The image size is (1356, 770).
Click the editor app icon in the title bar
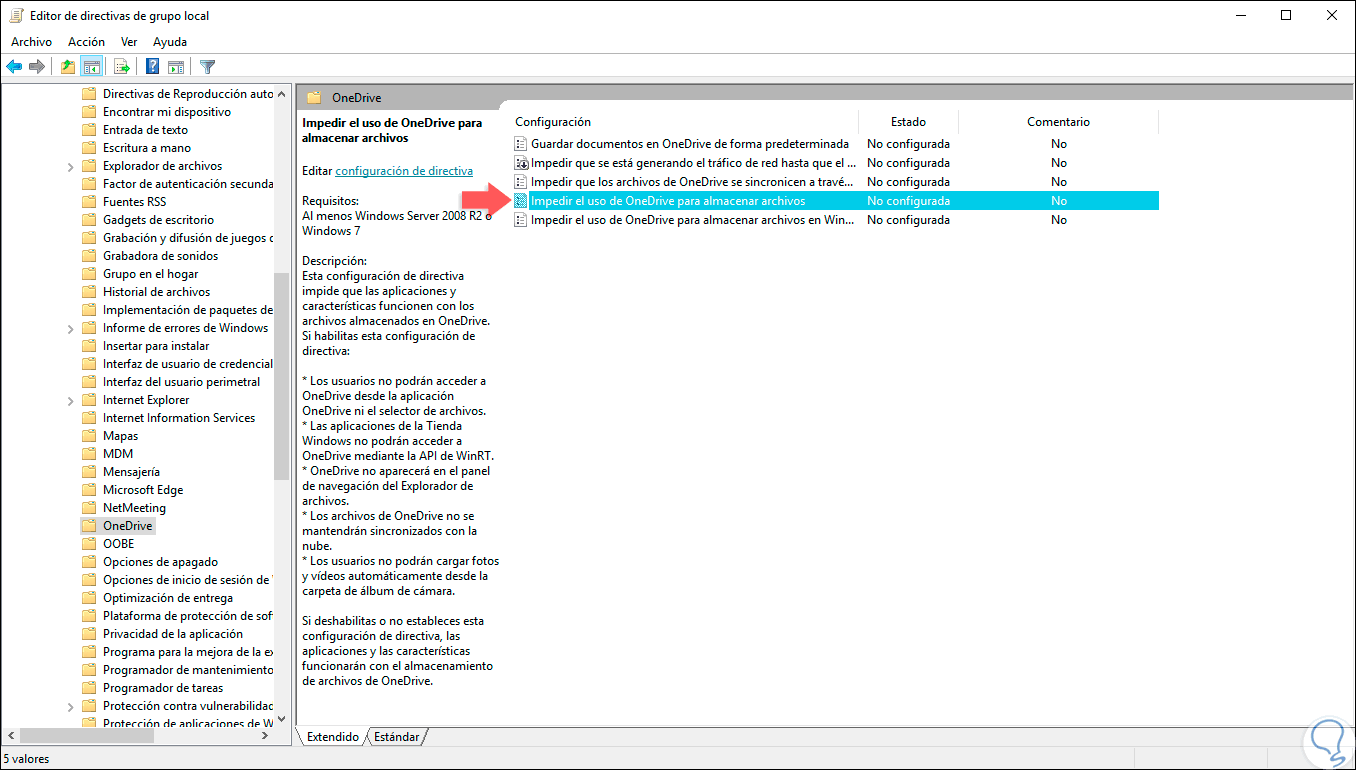coord(16,15)
